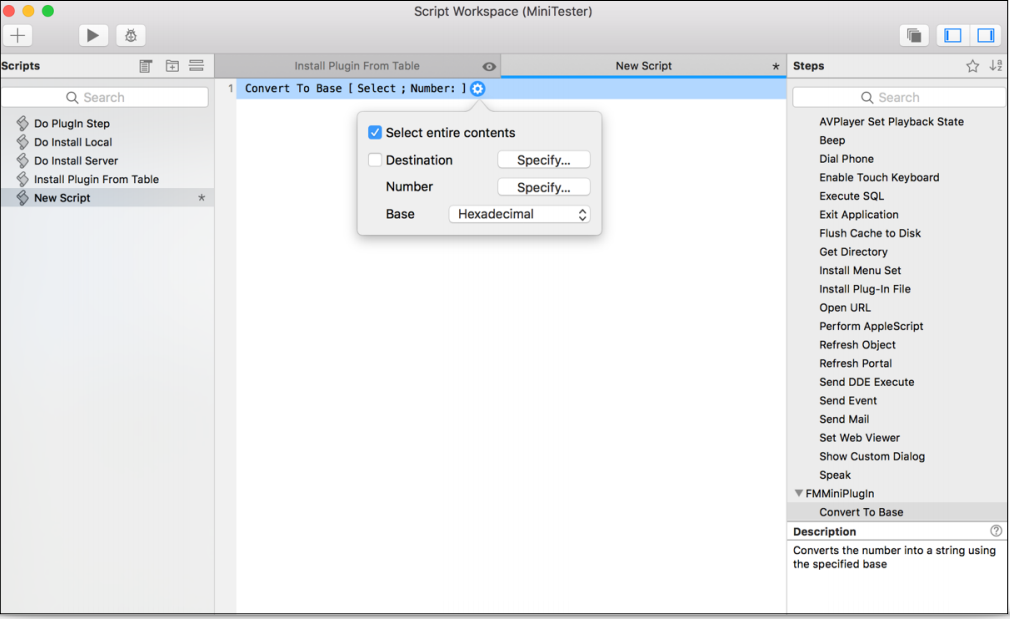
Task: Select the Perform AppleScript step
Action: point(871,327)
